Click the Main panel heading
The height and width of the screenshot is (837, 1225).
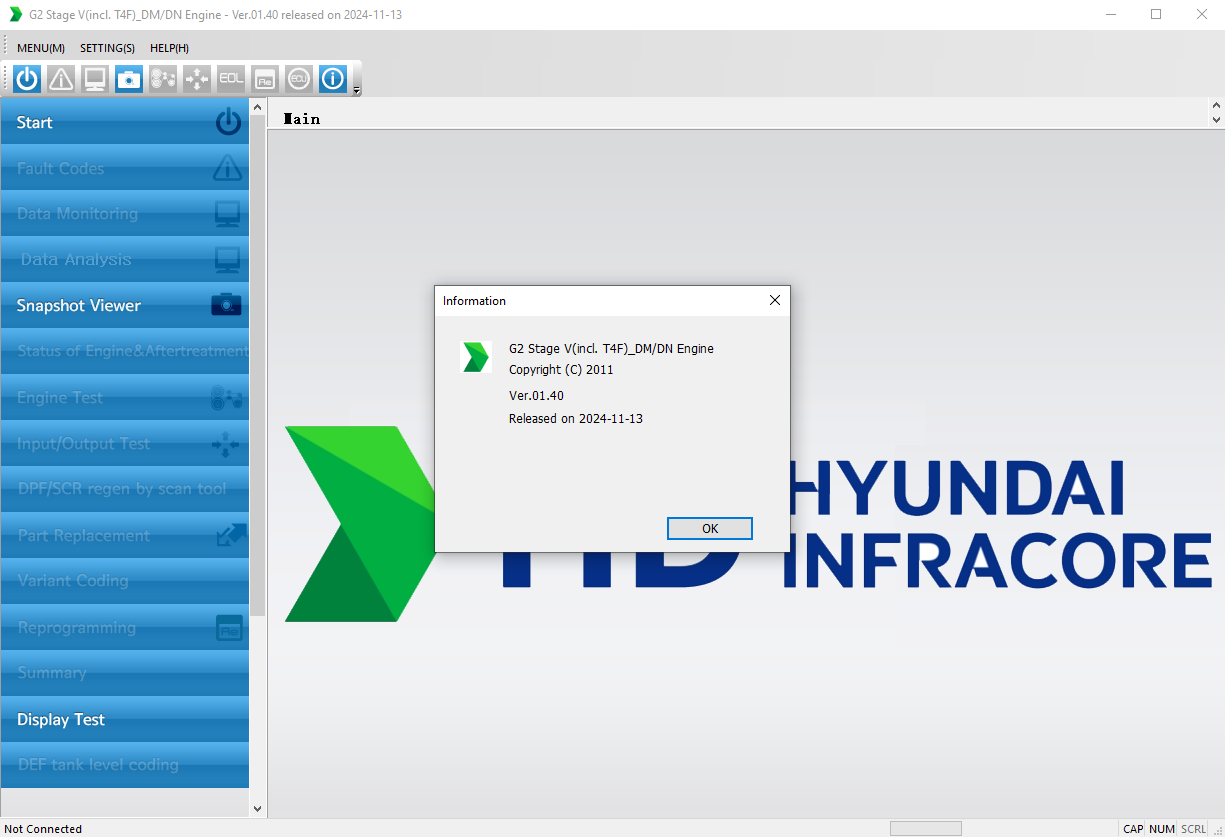[302, 119]
